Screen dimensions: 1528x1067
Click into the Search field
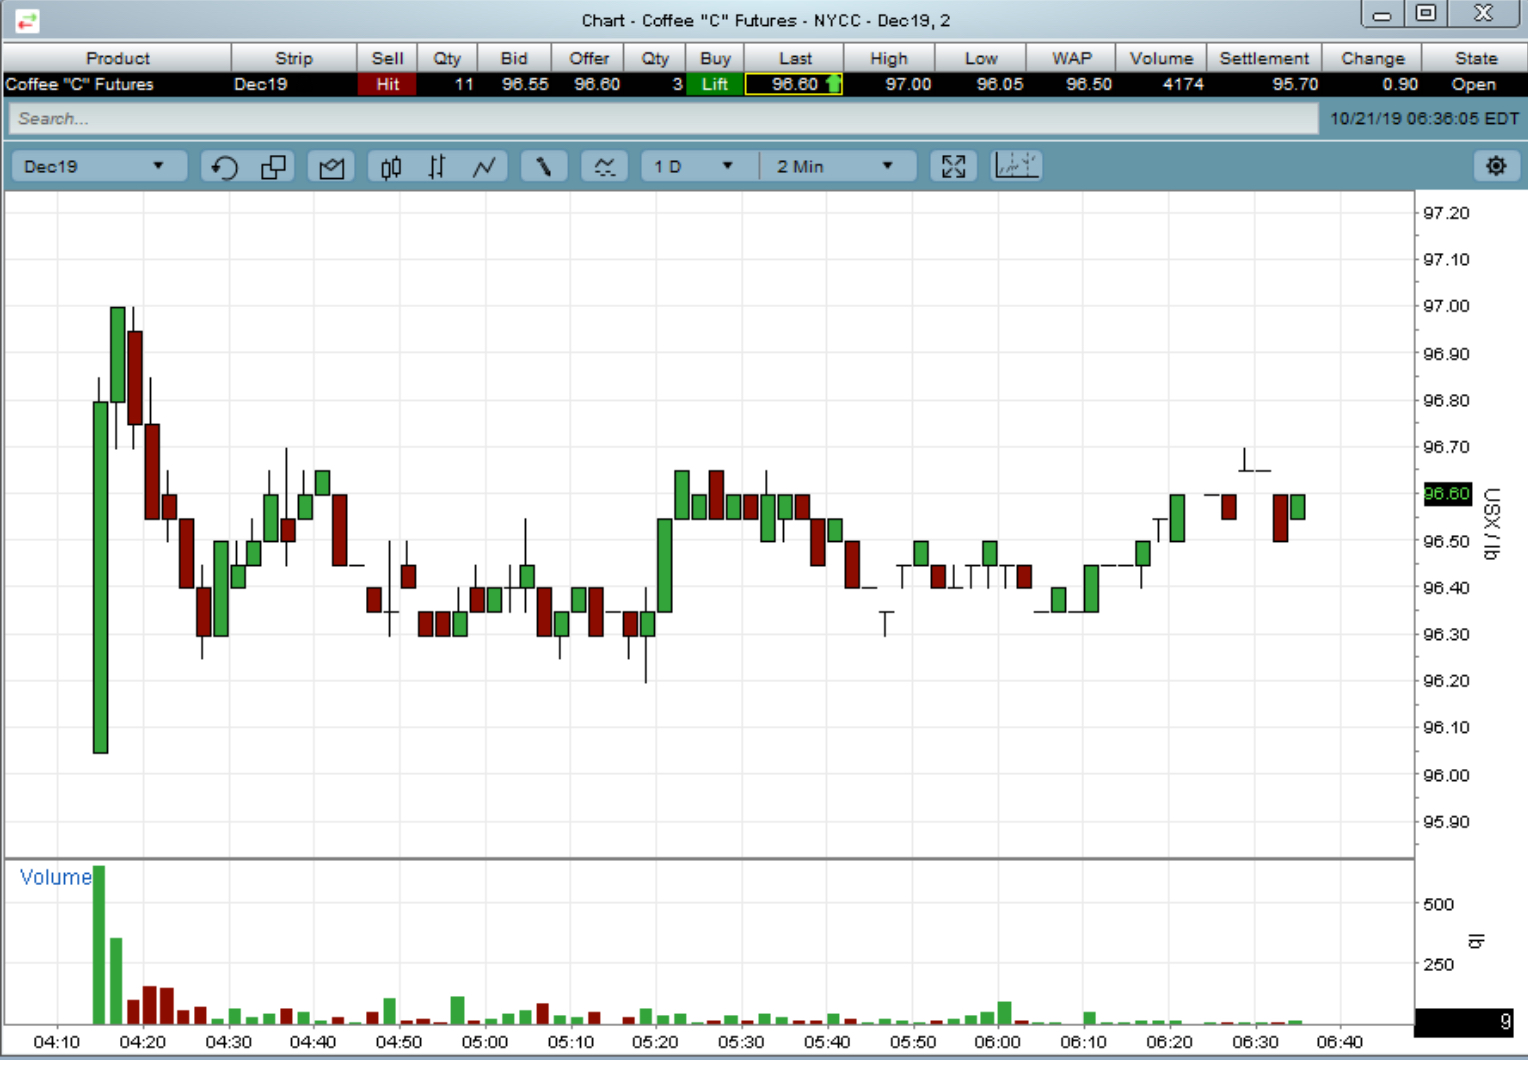663,119
